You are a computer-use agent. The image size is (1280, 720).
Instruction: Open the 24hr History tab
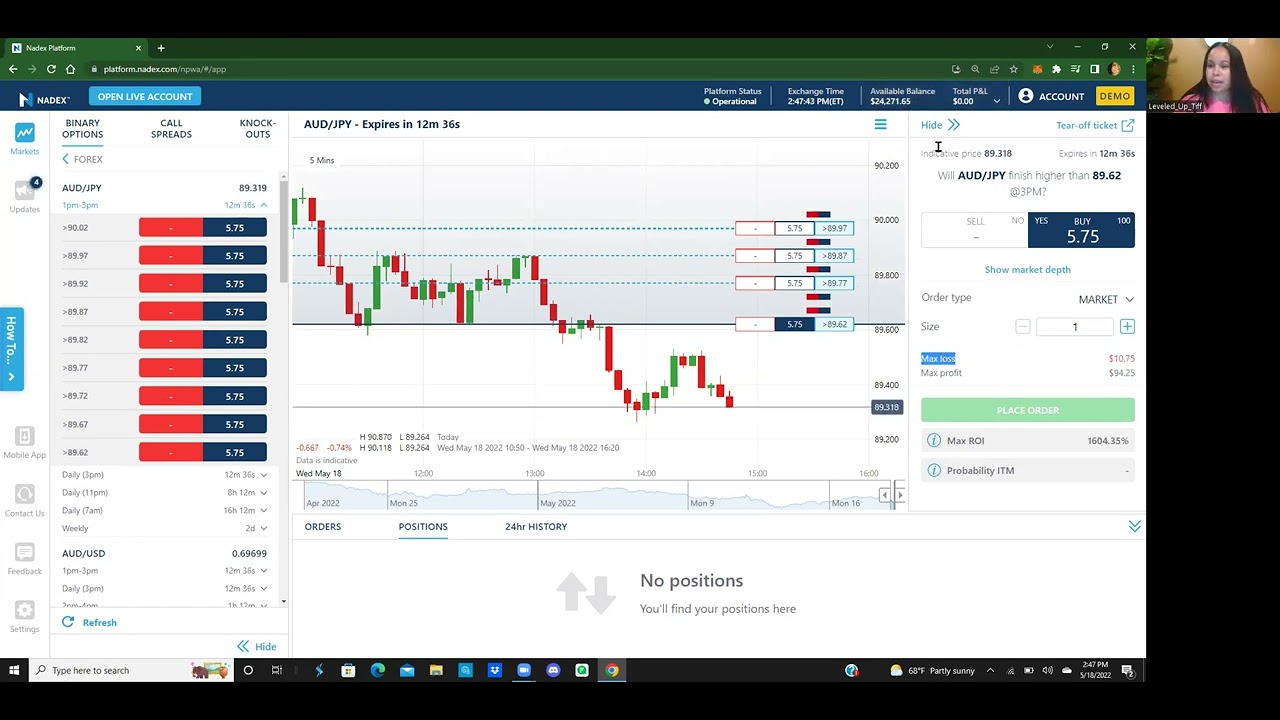[x=536, y=526]
